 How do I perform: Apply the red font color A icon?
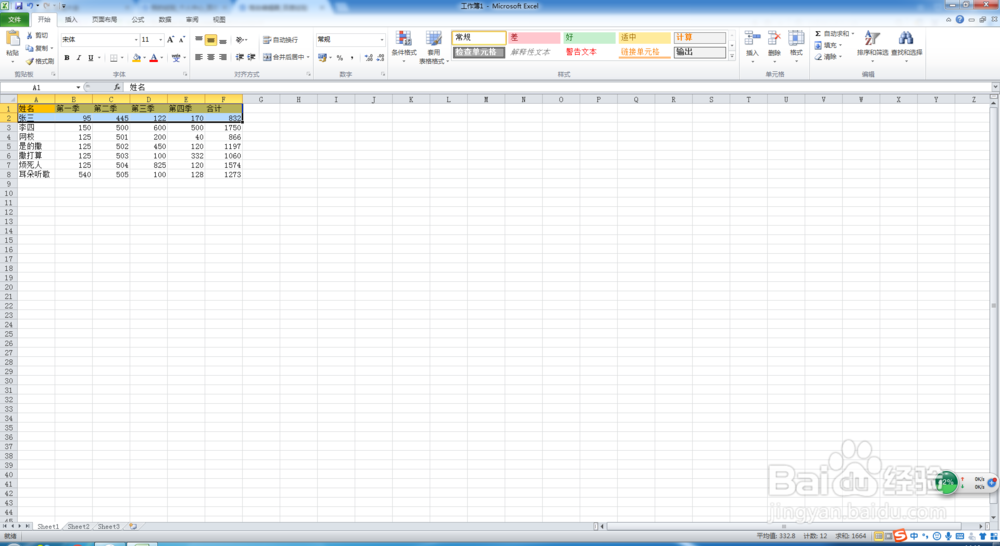click(x=154, y=58)
